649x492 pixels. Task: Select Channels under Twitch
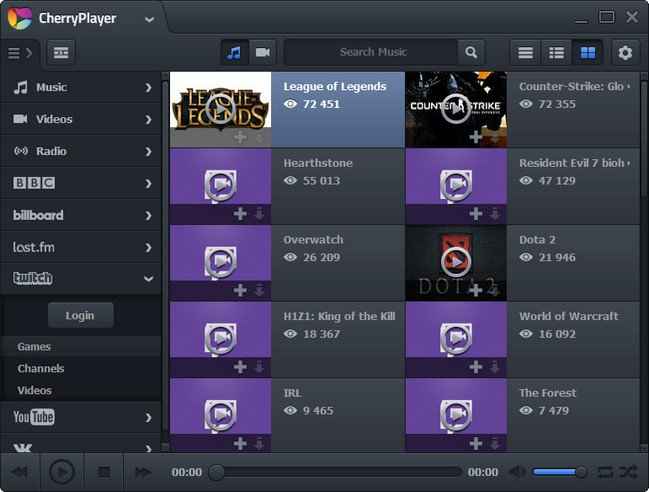tap(41, 368)
